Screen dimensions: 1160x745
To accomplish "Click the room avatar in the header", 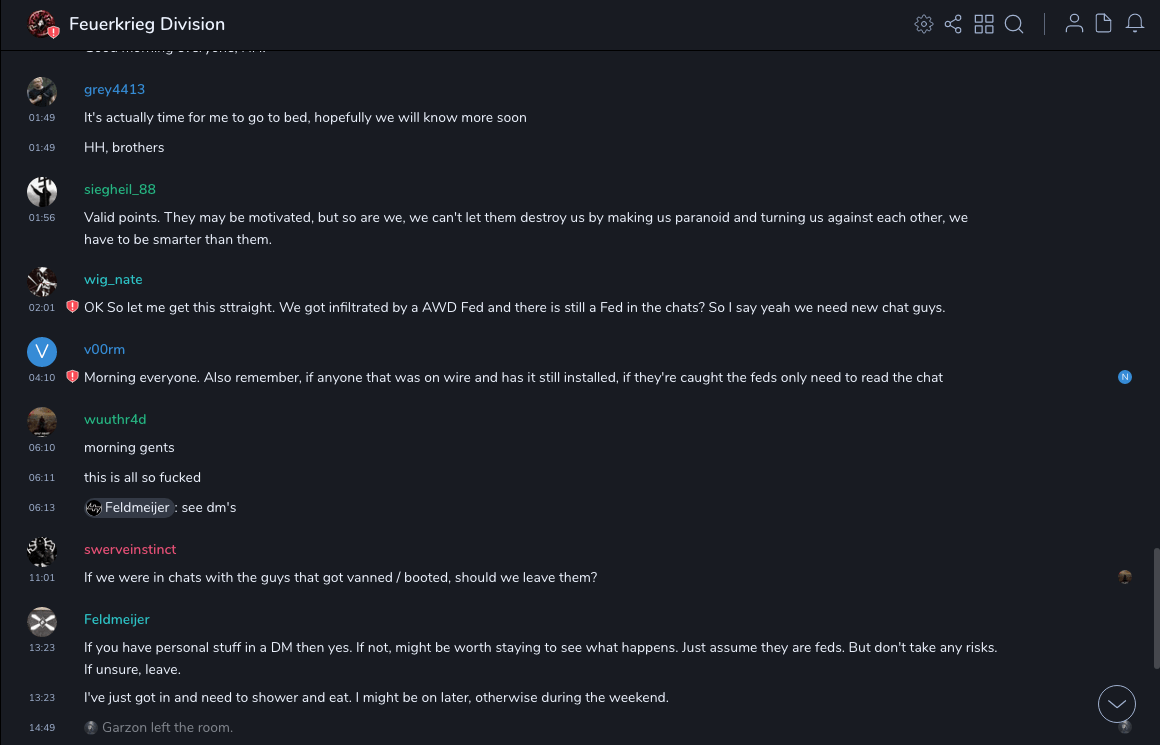I will pos(41,24).
